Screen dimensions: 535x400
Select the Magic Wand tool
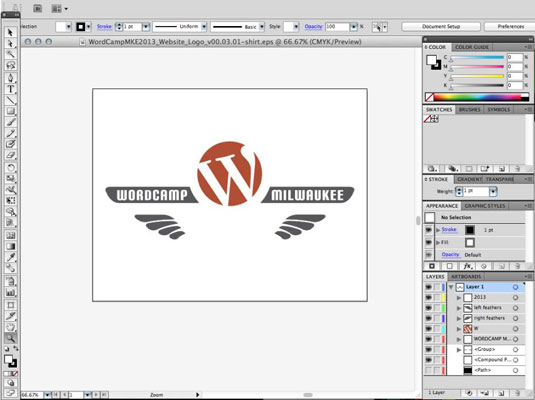click(10, 54)
